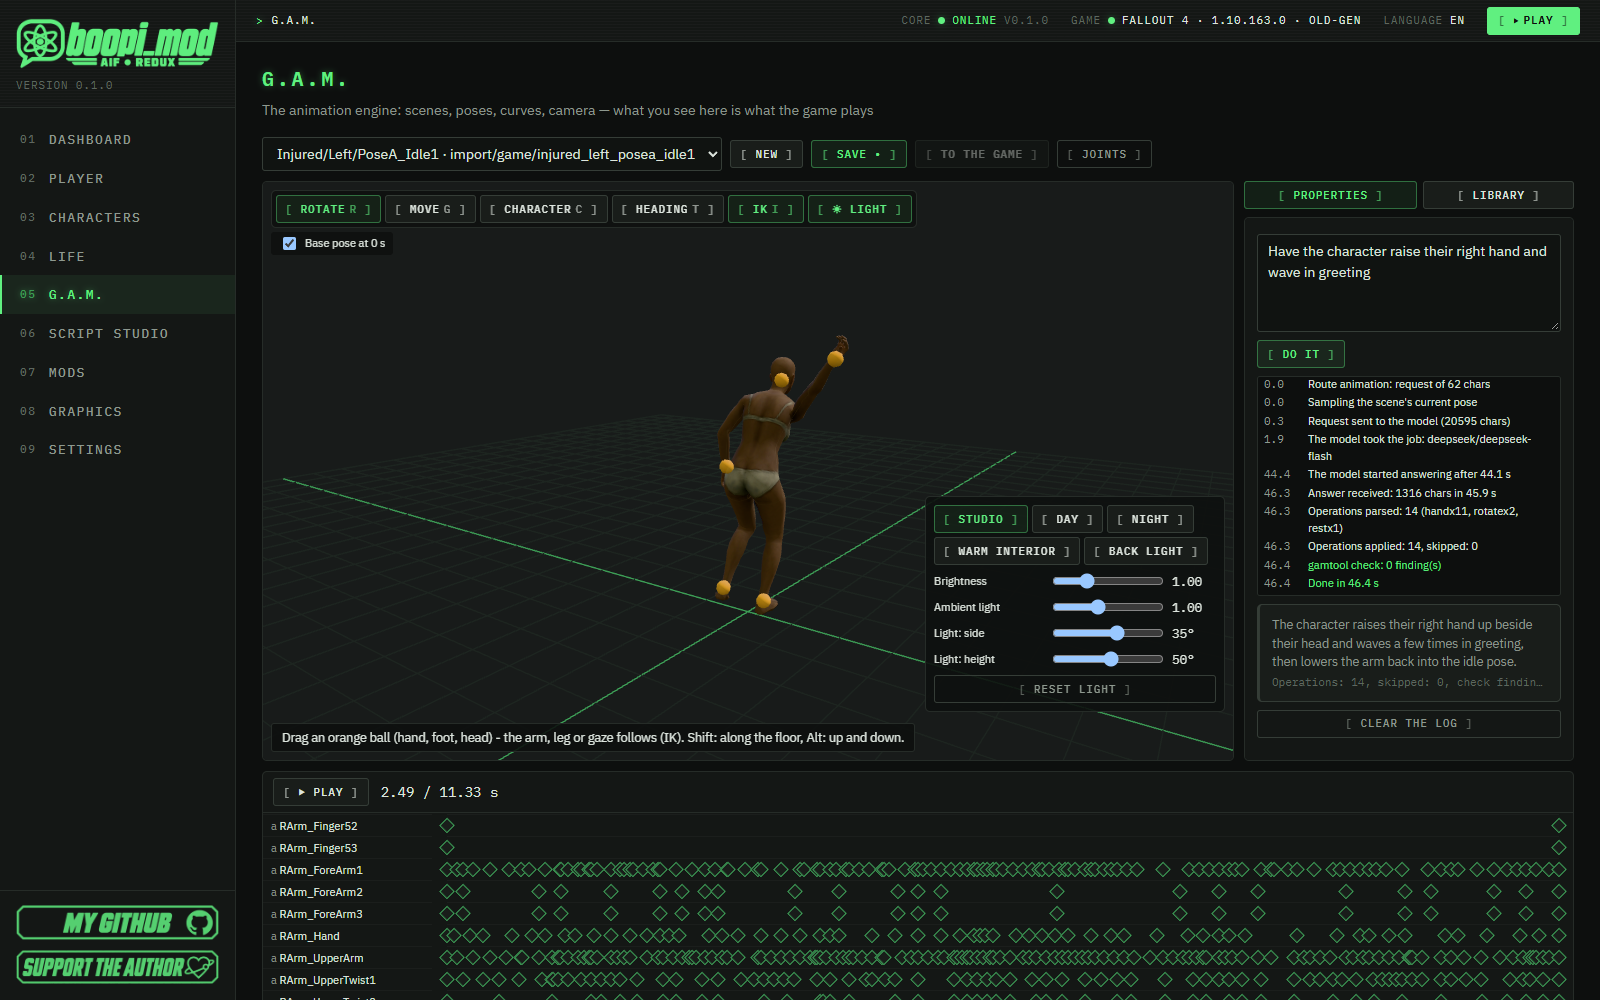Click Clear The Log button

(x=1408, y=723)
